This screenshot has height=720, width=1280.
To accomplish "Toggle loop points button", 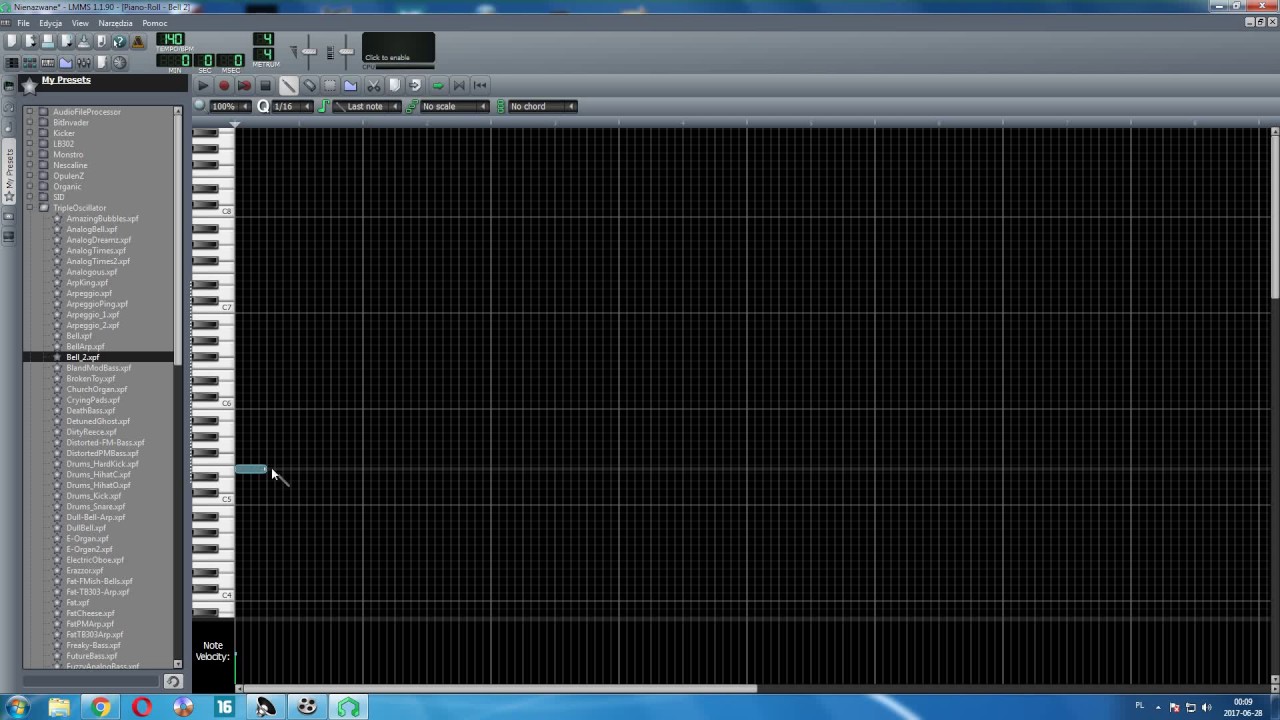I will pyautogui.click(x=459, y=85).
